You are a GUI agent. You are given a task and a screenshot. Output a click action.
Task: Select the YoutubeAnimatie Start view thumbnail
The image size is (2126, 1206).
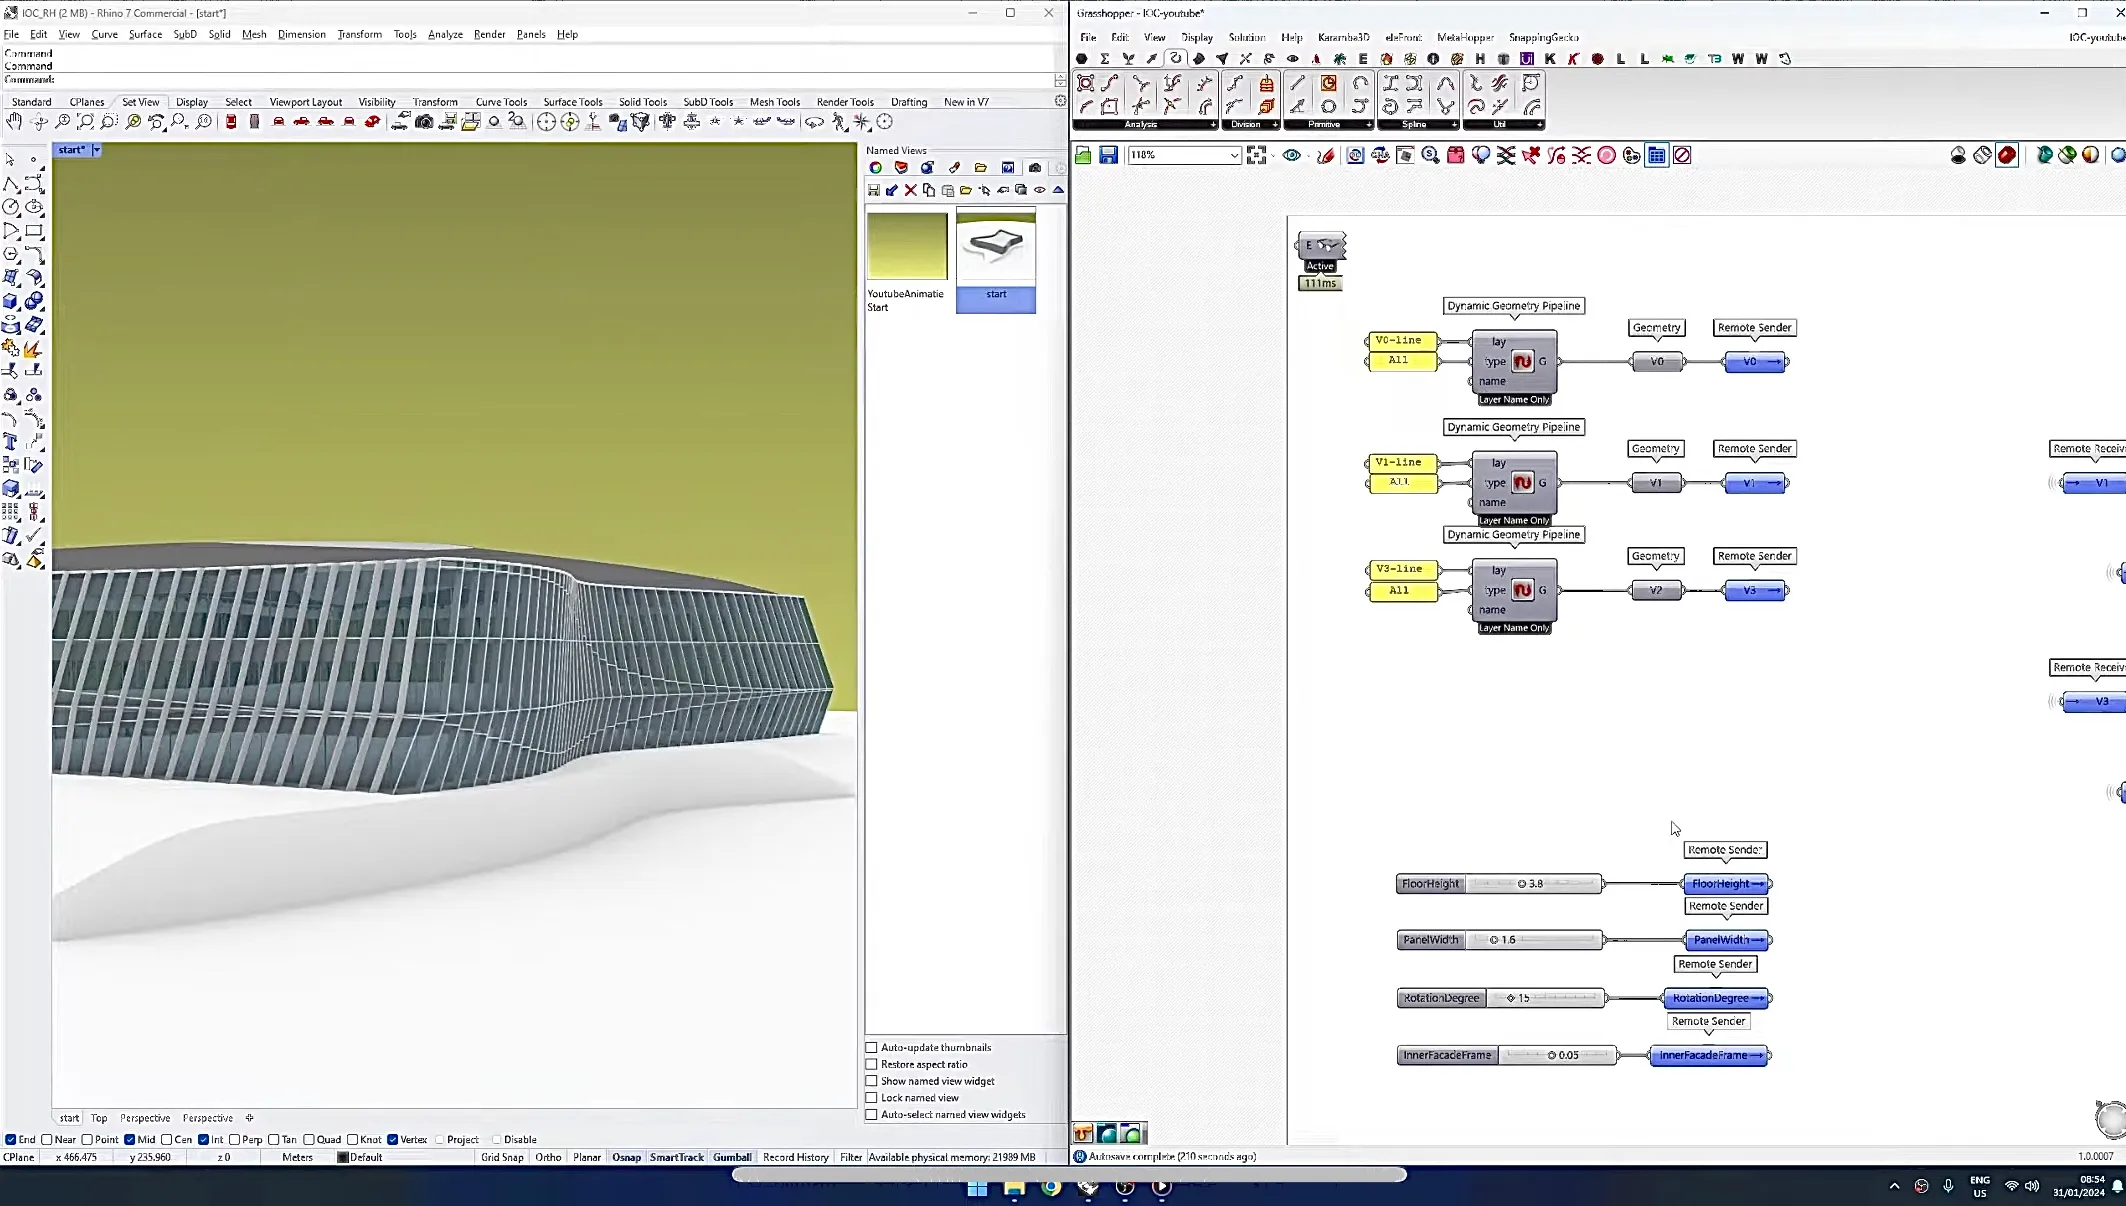point(907,246)
